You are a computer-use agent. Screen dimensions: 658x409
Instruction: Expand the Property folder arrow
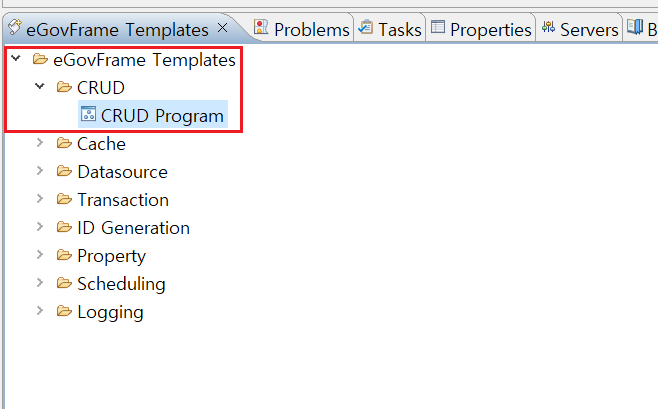click(40, 255)
